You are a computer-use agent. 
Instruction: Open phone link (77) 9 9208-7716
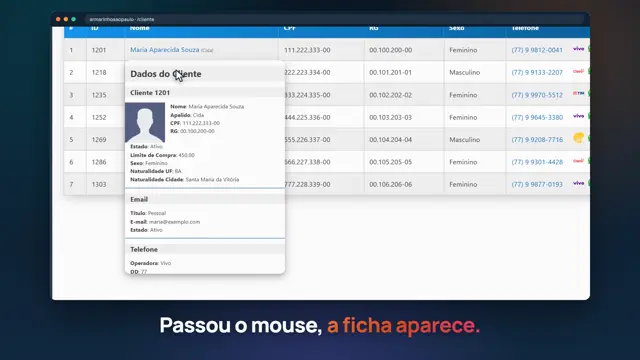[x=537, y=140]
